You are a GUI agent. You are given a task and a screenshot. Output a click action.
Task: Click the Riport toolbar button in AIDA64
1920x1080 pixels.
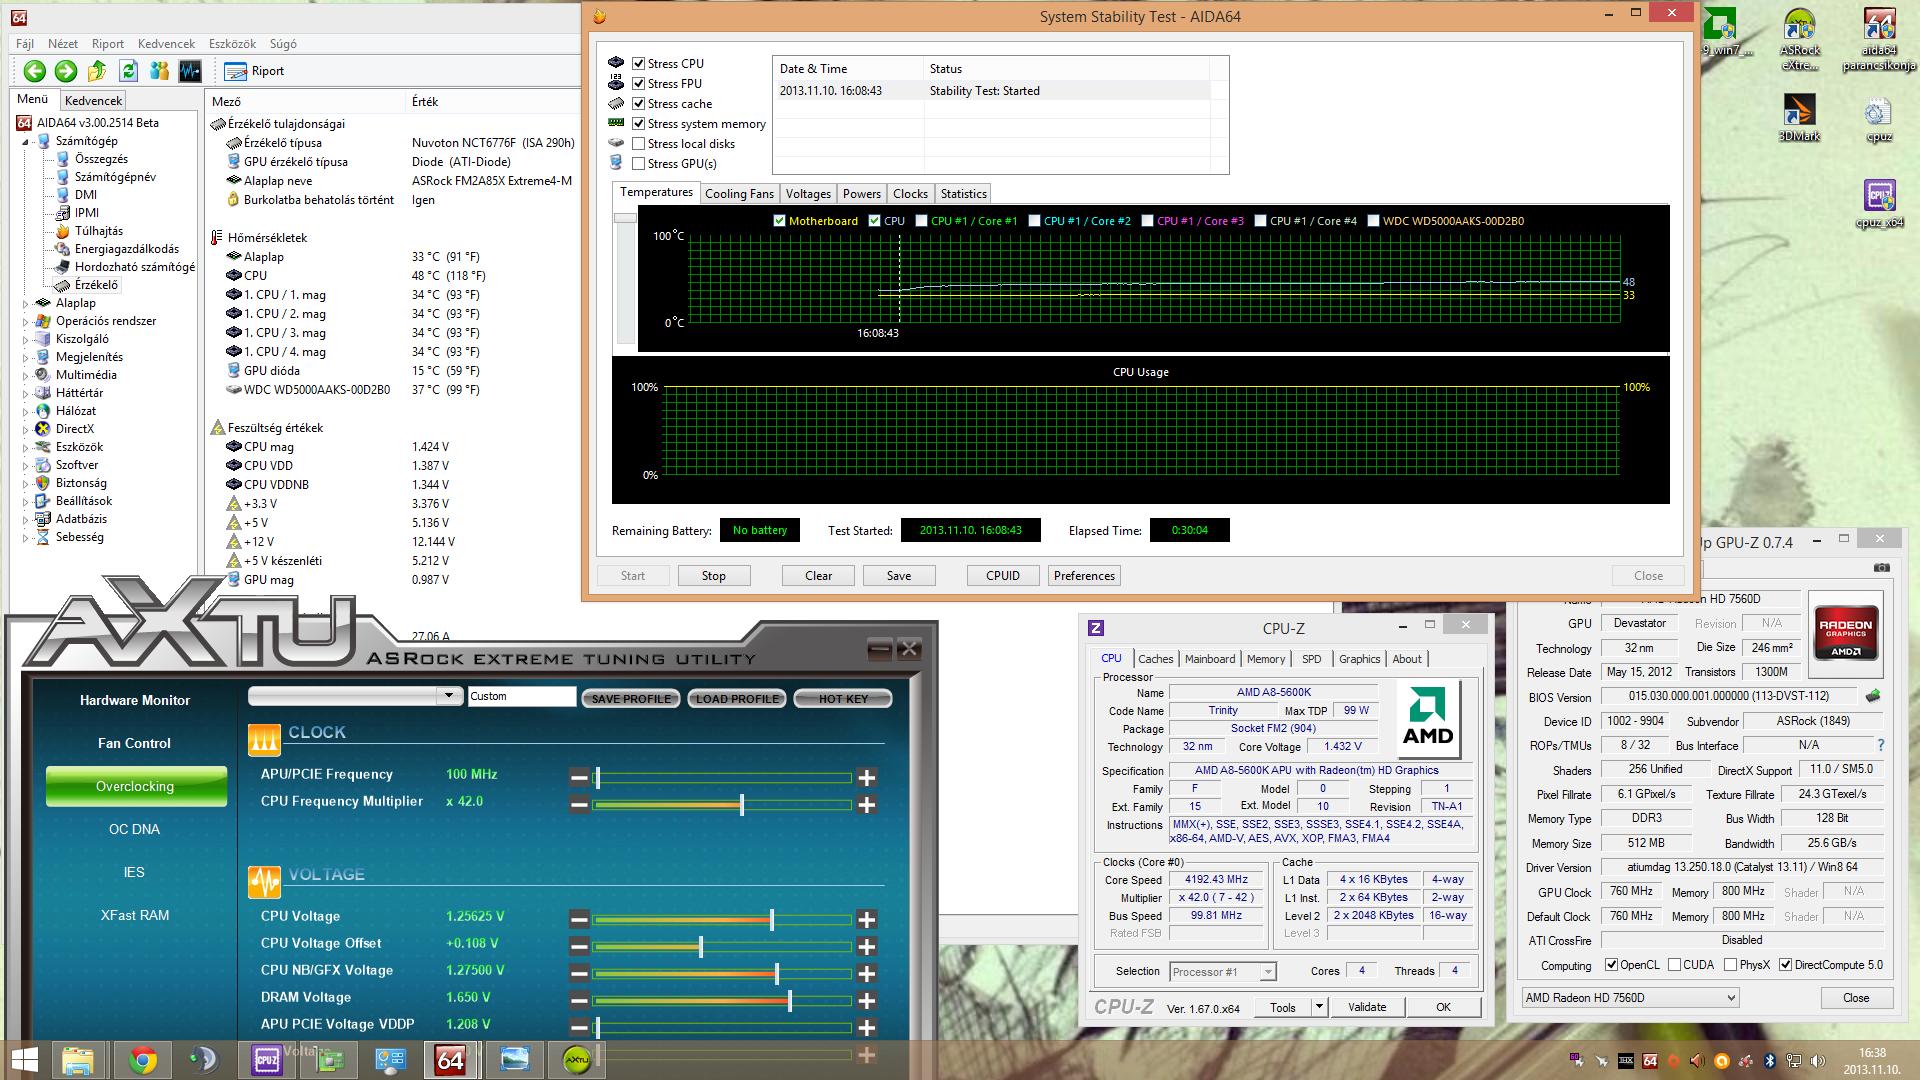(x=255, y=71)
